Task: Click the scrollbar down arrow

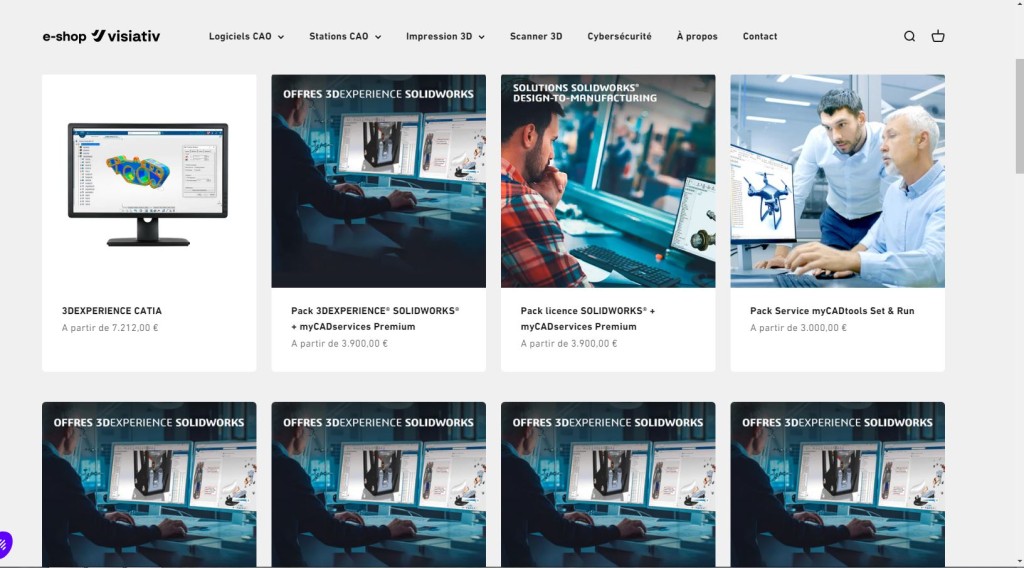Action: click(x=1018, y=561)
